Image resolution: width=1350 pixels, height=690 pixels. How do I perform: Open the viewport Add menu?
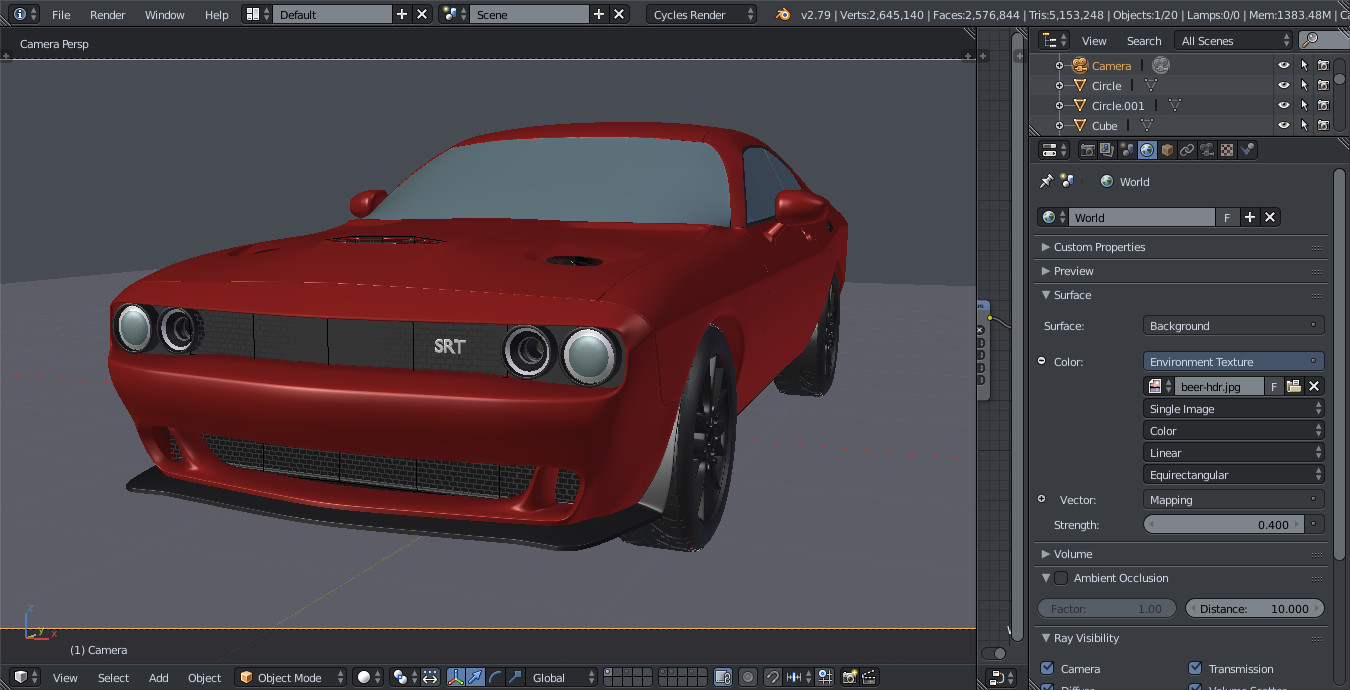(x=159, y=677)
